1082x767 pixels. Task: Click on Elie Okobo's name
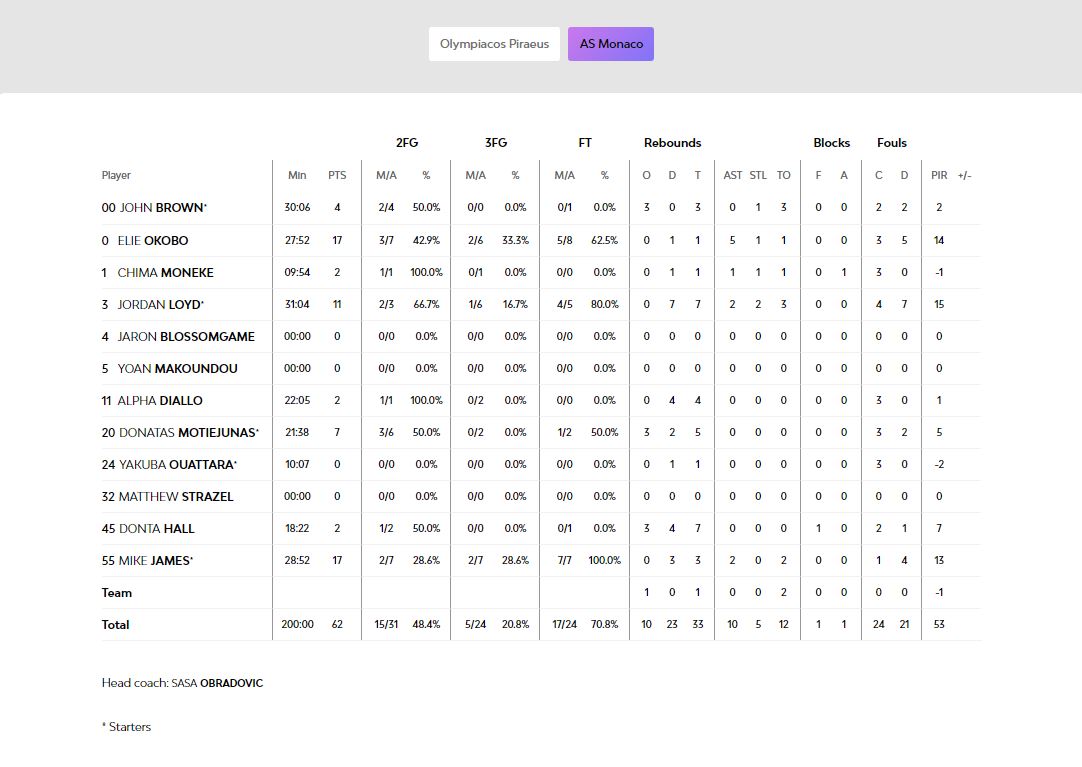pos(152,240)
